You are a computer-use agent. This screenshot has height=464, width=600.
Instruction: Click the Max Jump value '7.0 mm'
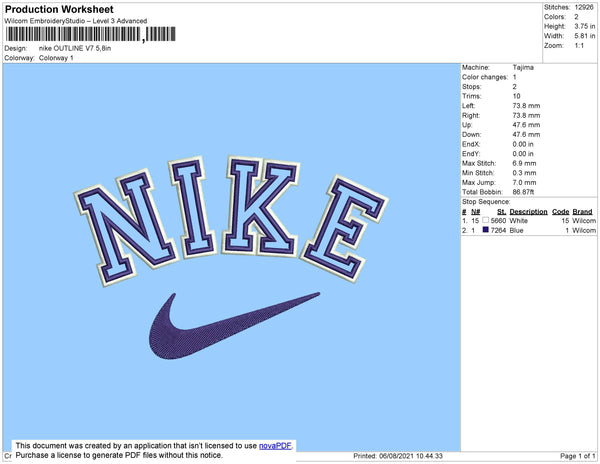pyautogui.click(x=524, y=182)
